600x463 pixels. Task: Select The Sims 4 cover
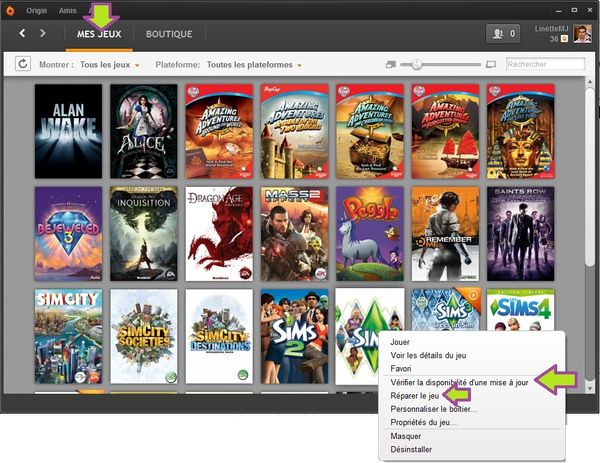coord(520,310)
